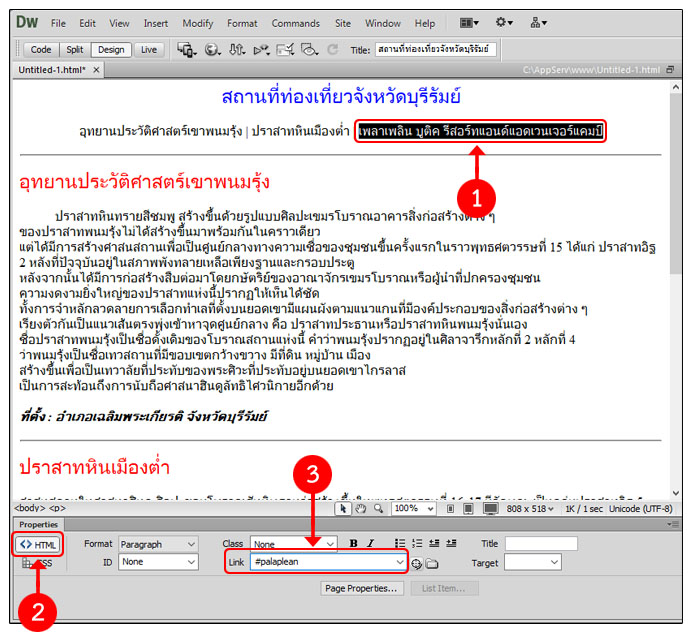
Task: Apply Bold formatting in Properties panel
Action: coord(353,544)
